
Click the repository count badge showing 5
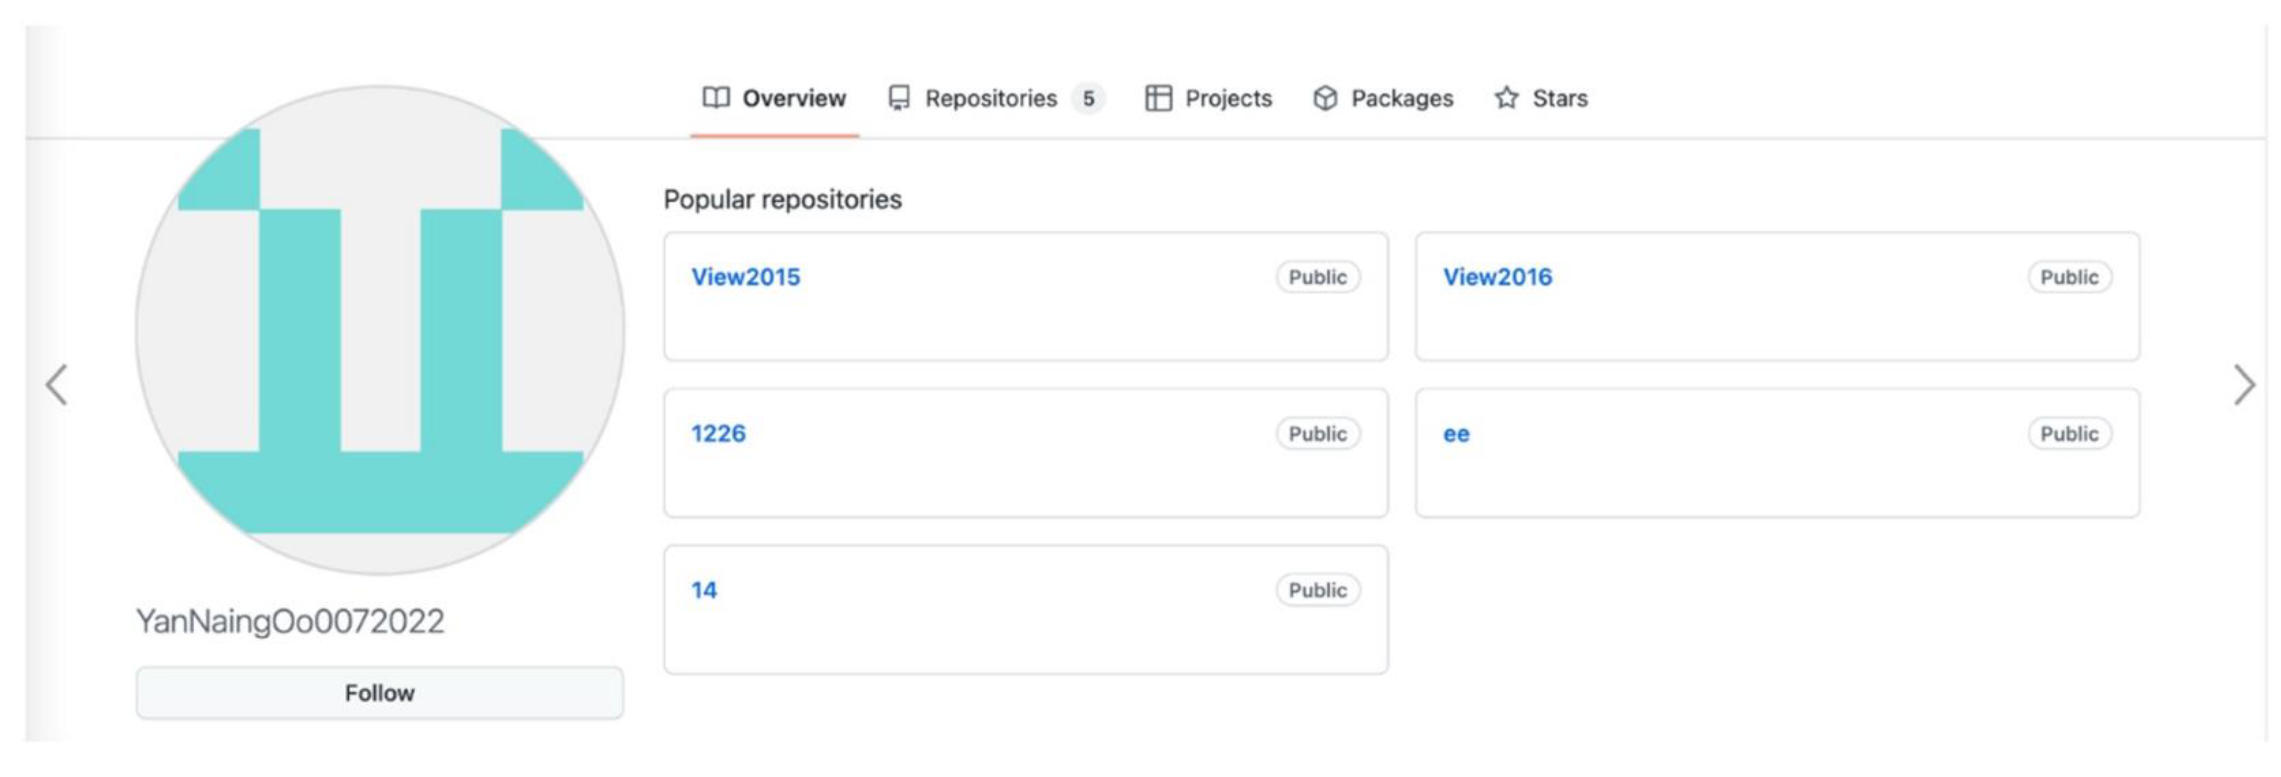click(1088, 98)
